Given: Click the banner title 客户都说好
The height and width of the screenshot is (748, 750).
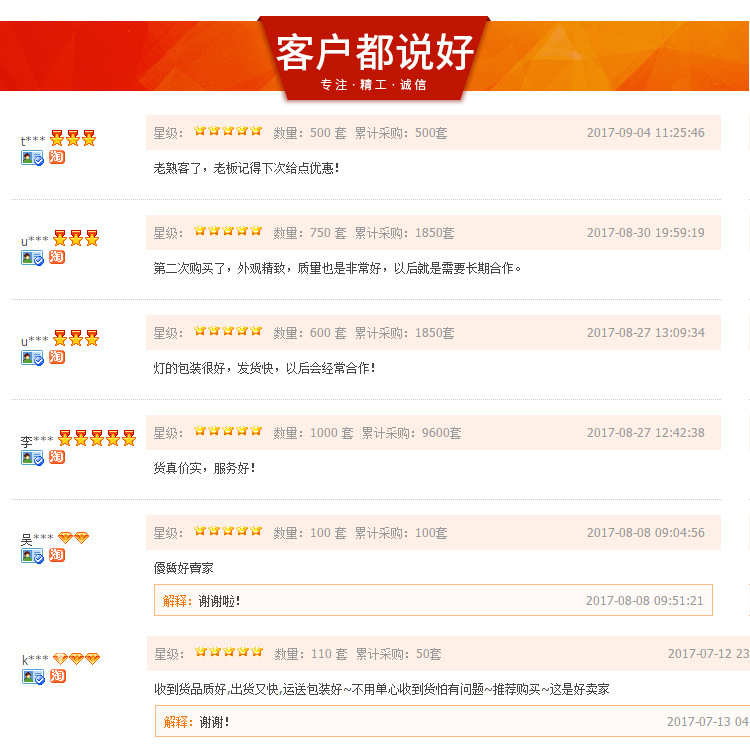Looking at the screenshot, I should click(x=375, y=52).
